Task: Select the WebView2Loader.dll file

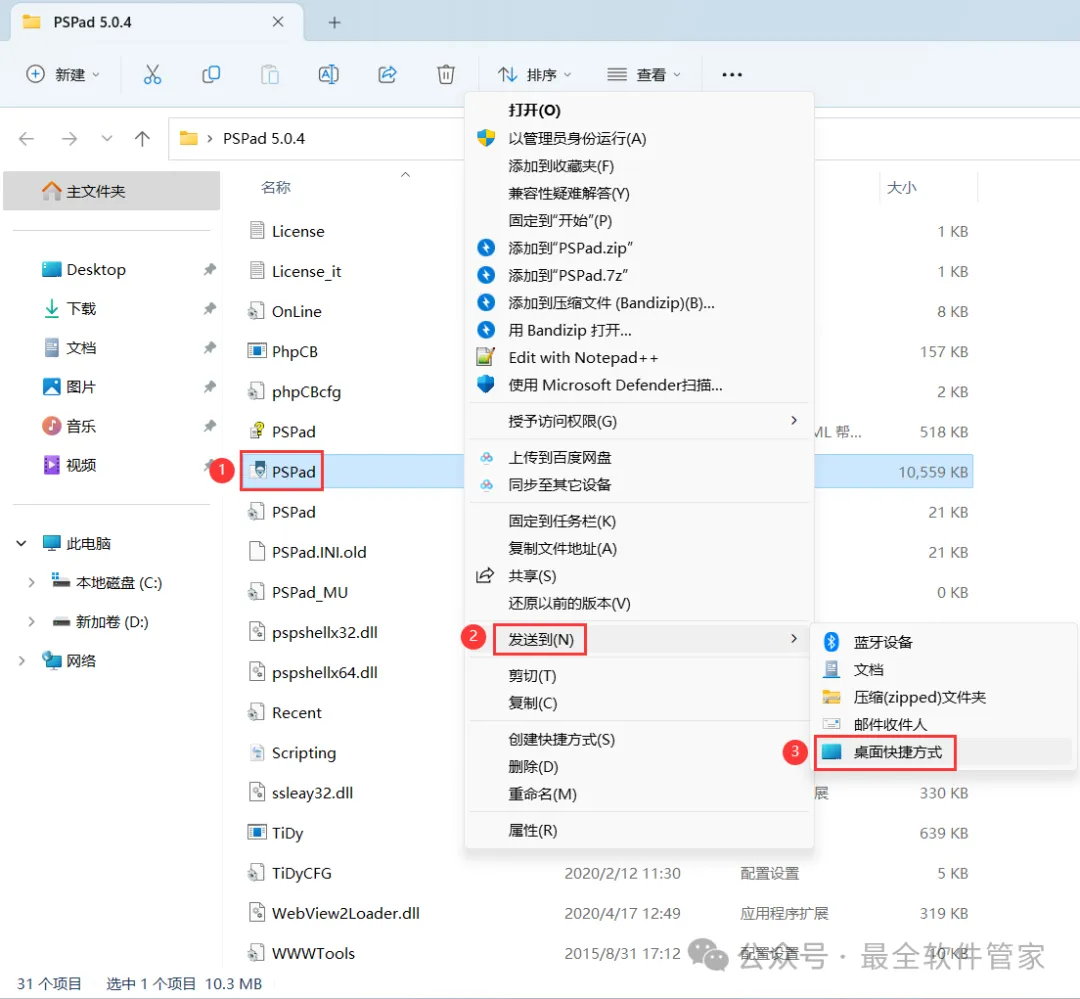Action: [x=345, y=914]
